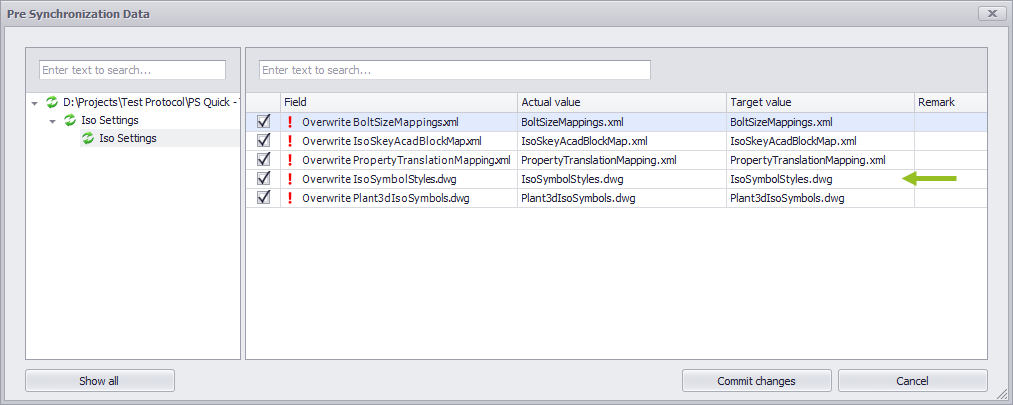
Task: Select the Overwrite Plant3dIsoSymbols.dwg field cell
Action: coord(399,198)
